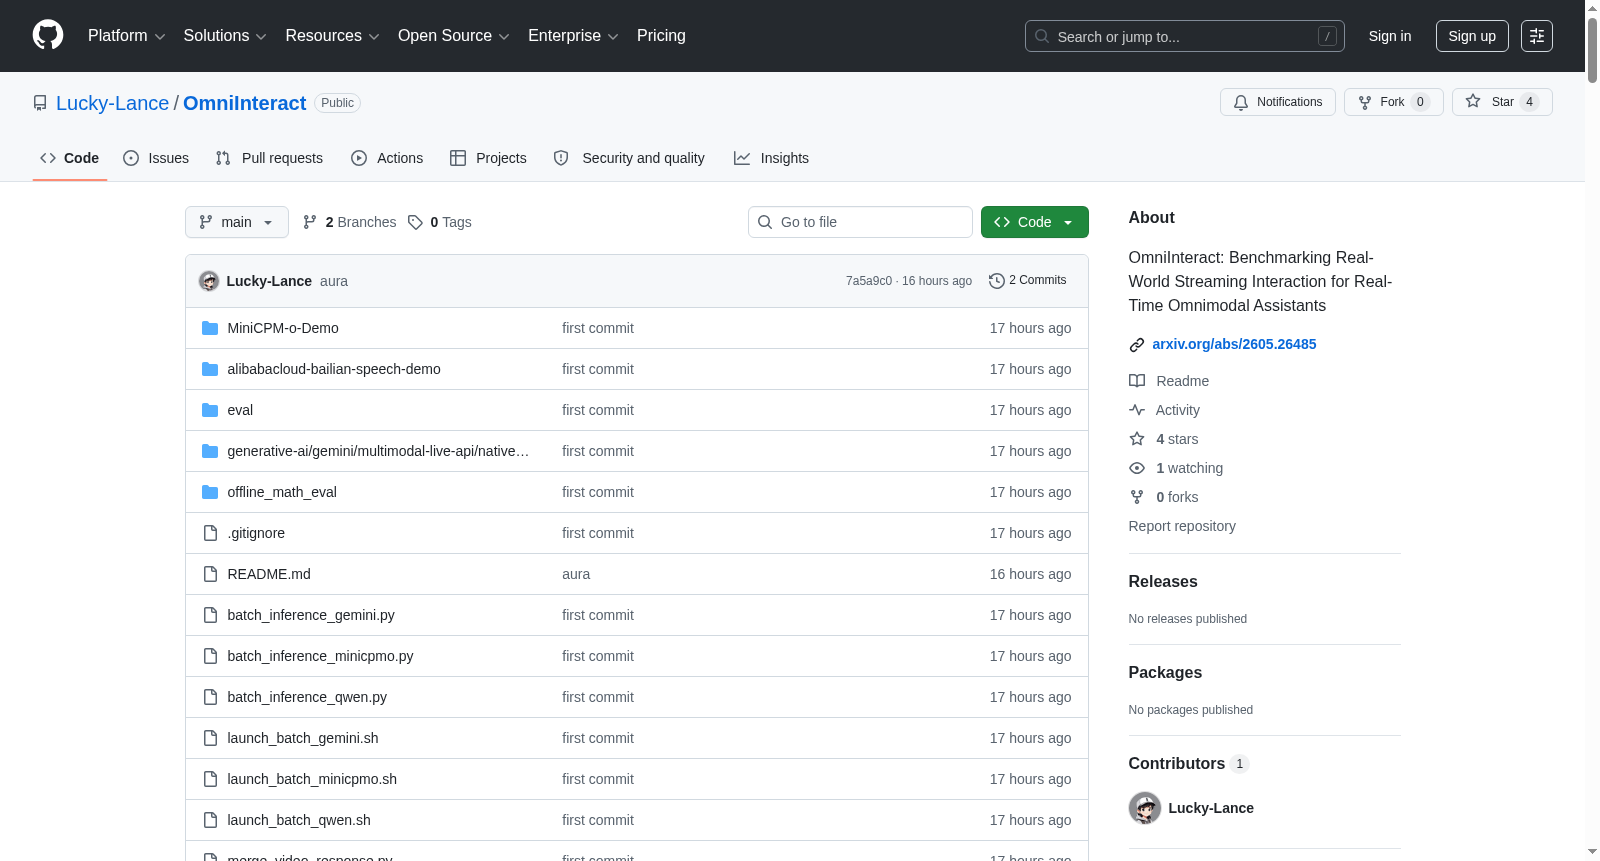Open the main branch selector dropdown

237,222
